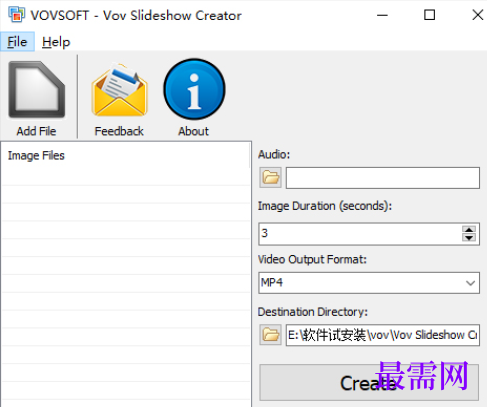Click the Audio file path field

pos(383,178)
